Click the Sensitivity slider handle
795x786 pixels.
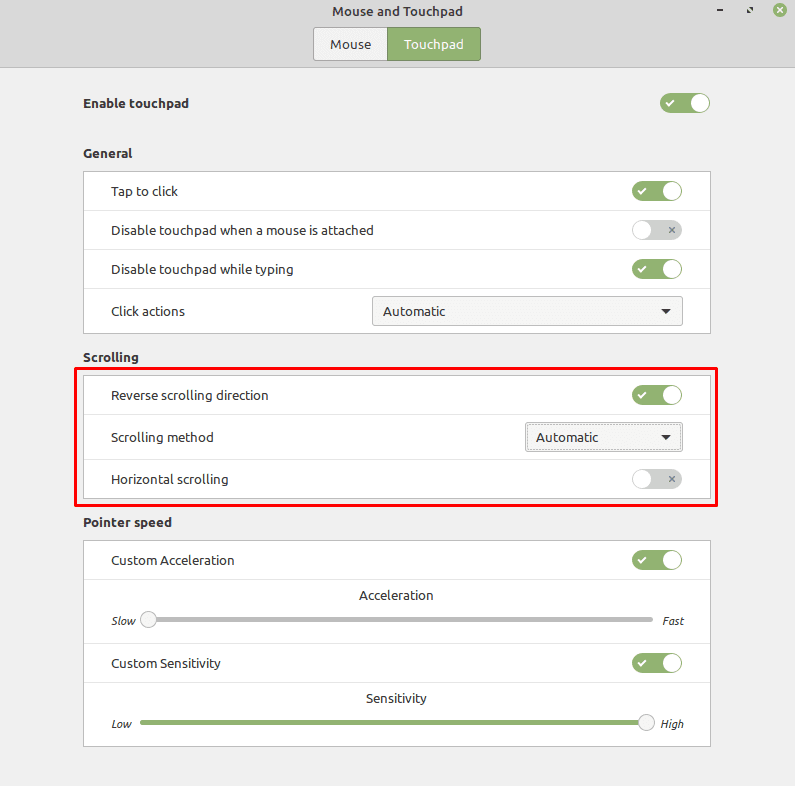pos(646,722)
